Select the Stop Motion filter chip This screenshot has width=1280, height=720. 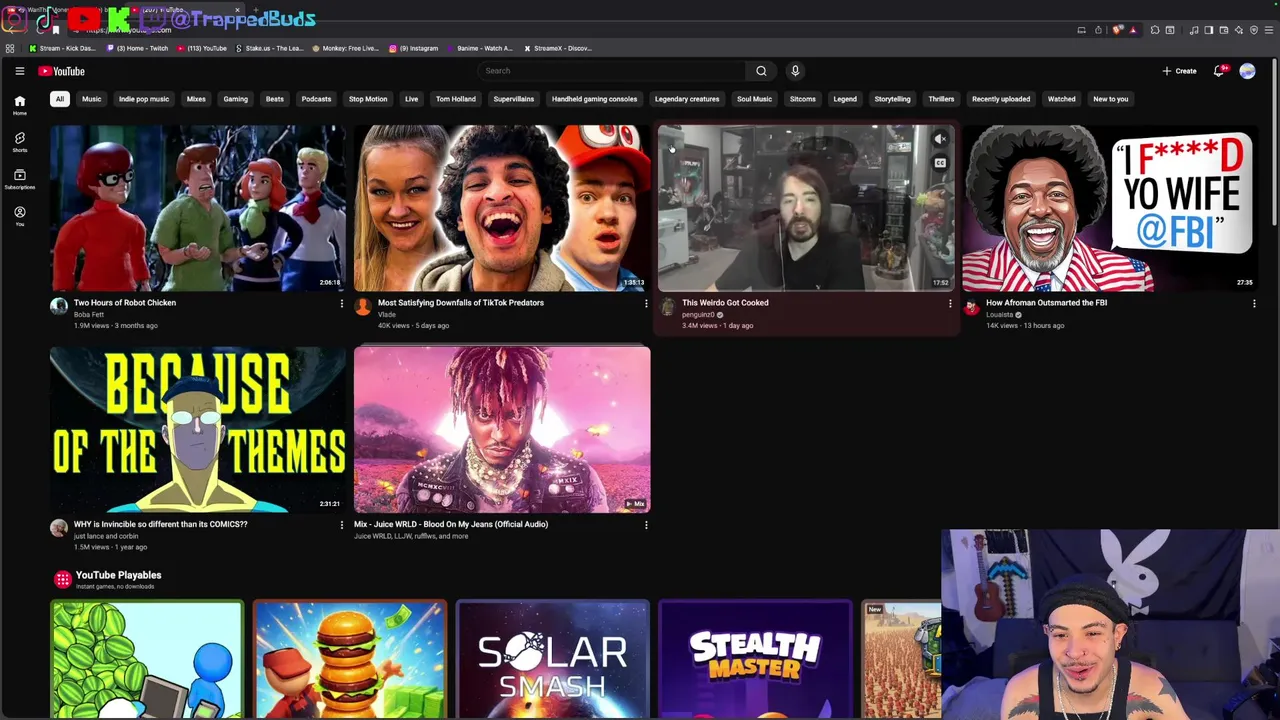coord(368,99)
